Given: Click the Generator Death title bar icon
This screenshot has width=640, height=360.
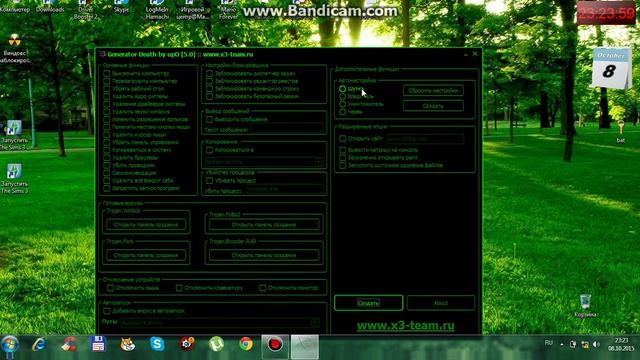Looking at the screenshot, I should [102, 54].
